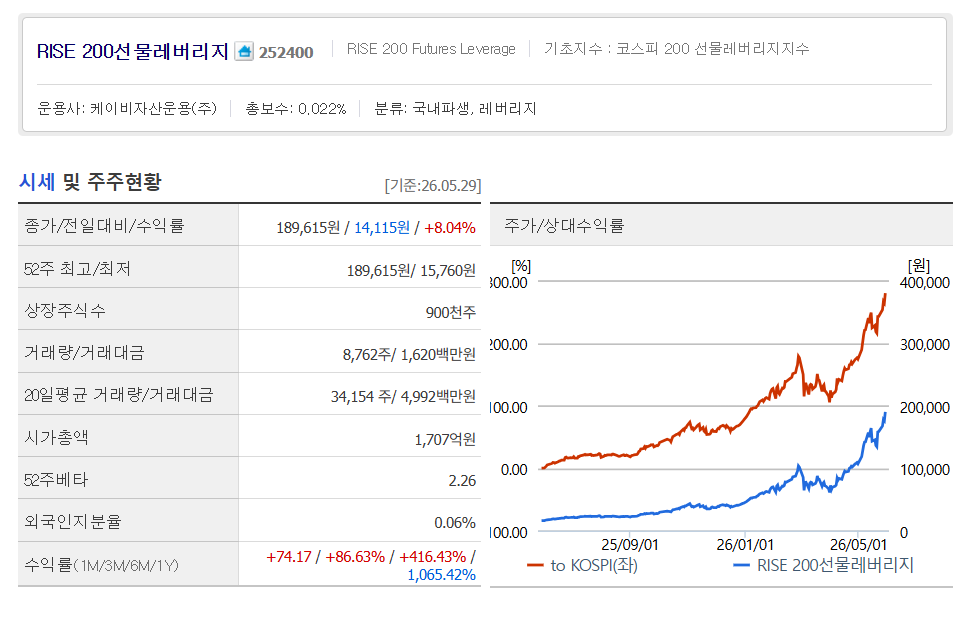Viewport: 971px width, 621px height.
Task: Click the 1Y return 1,065.42%
Action: tap(442, 575)
